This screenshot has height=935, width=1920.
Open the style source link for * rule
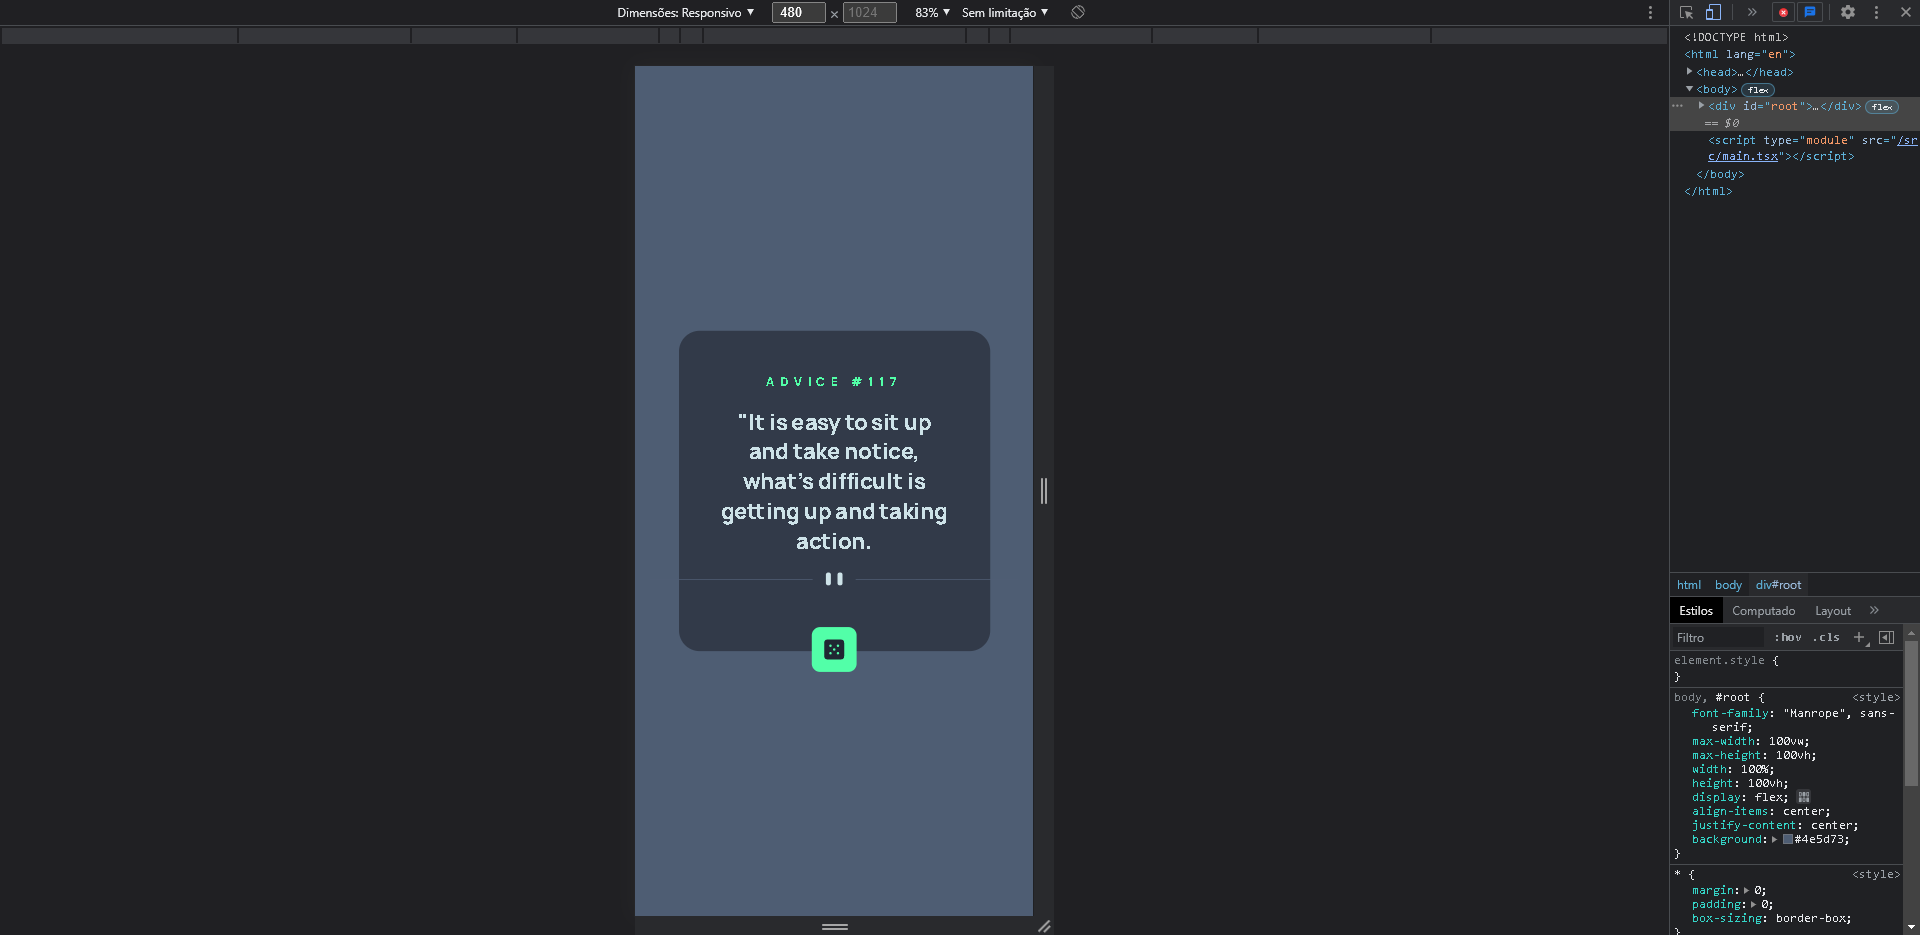(1876, 874)
